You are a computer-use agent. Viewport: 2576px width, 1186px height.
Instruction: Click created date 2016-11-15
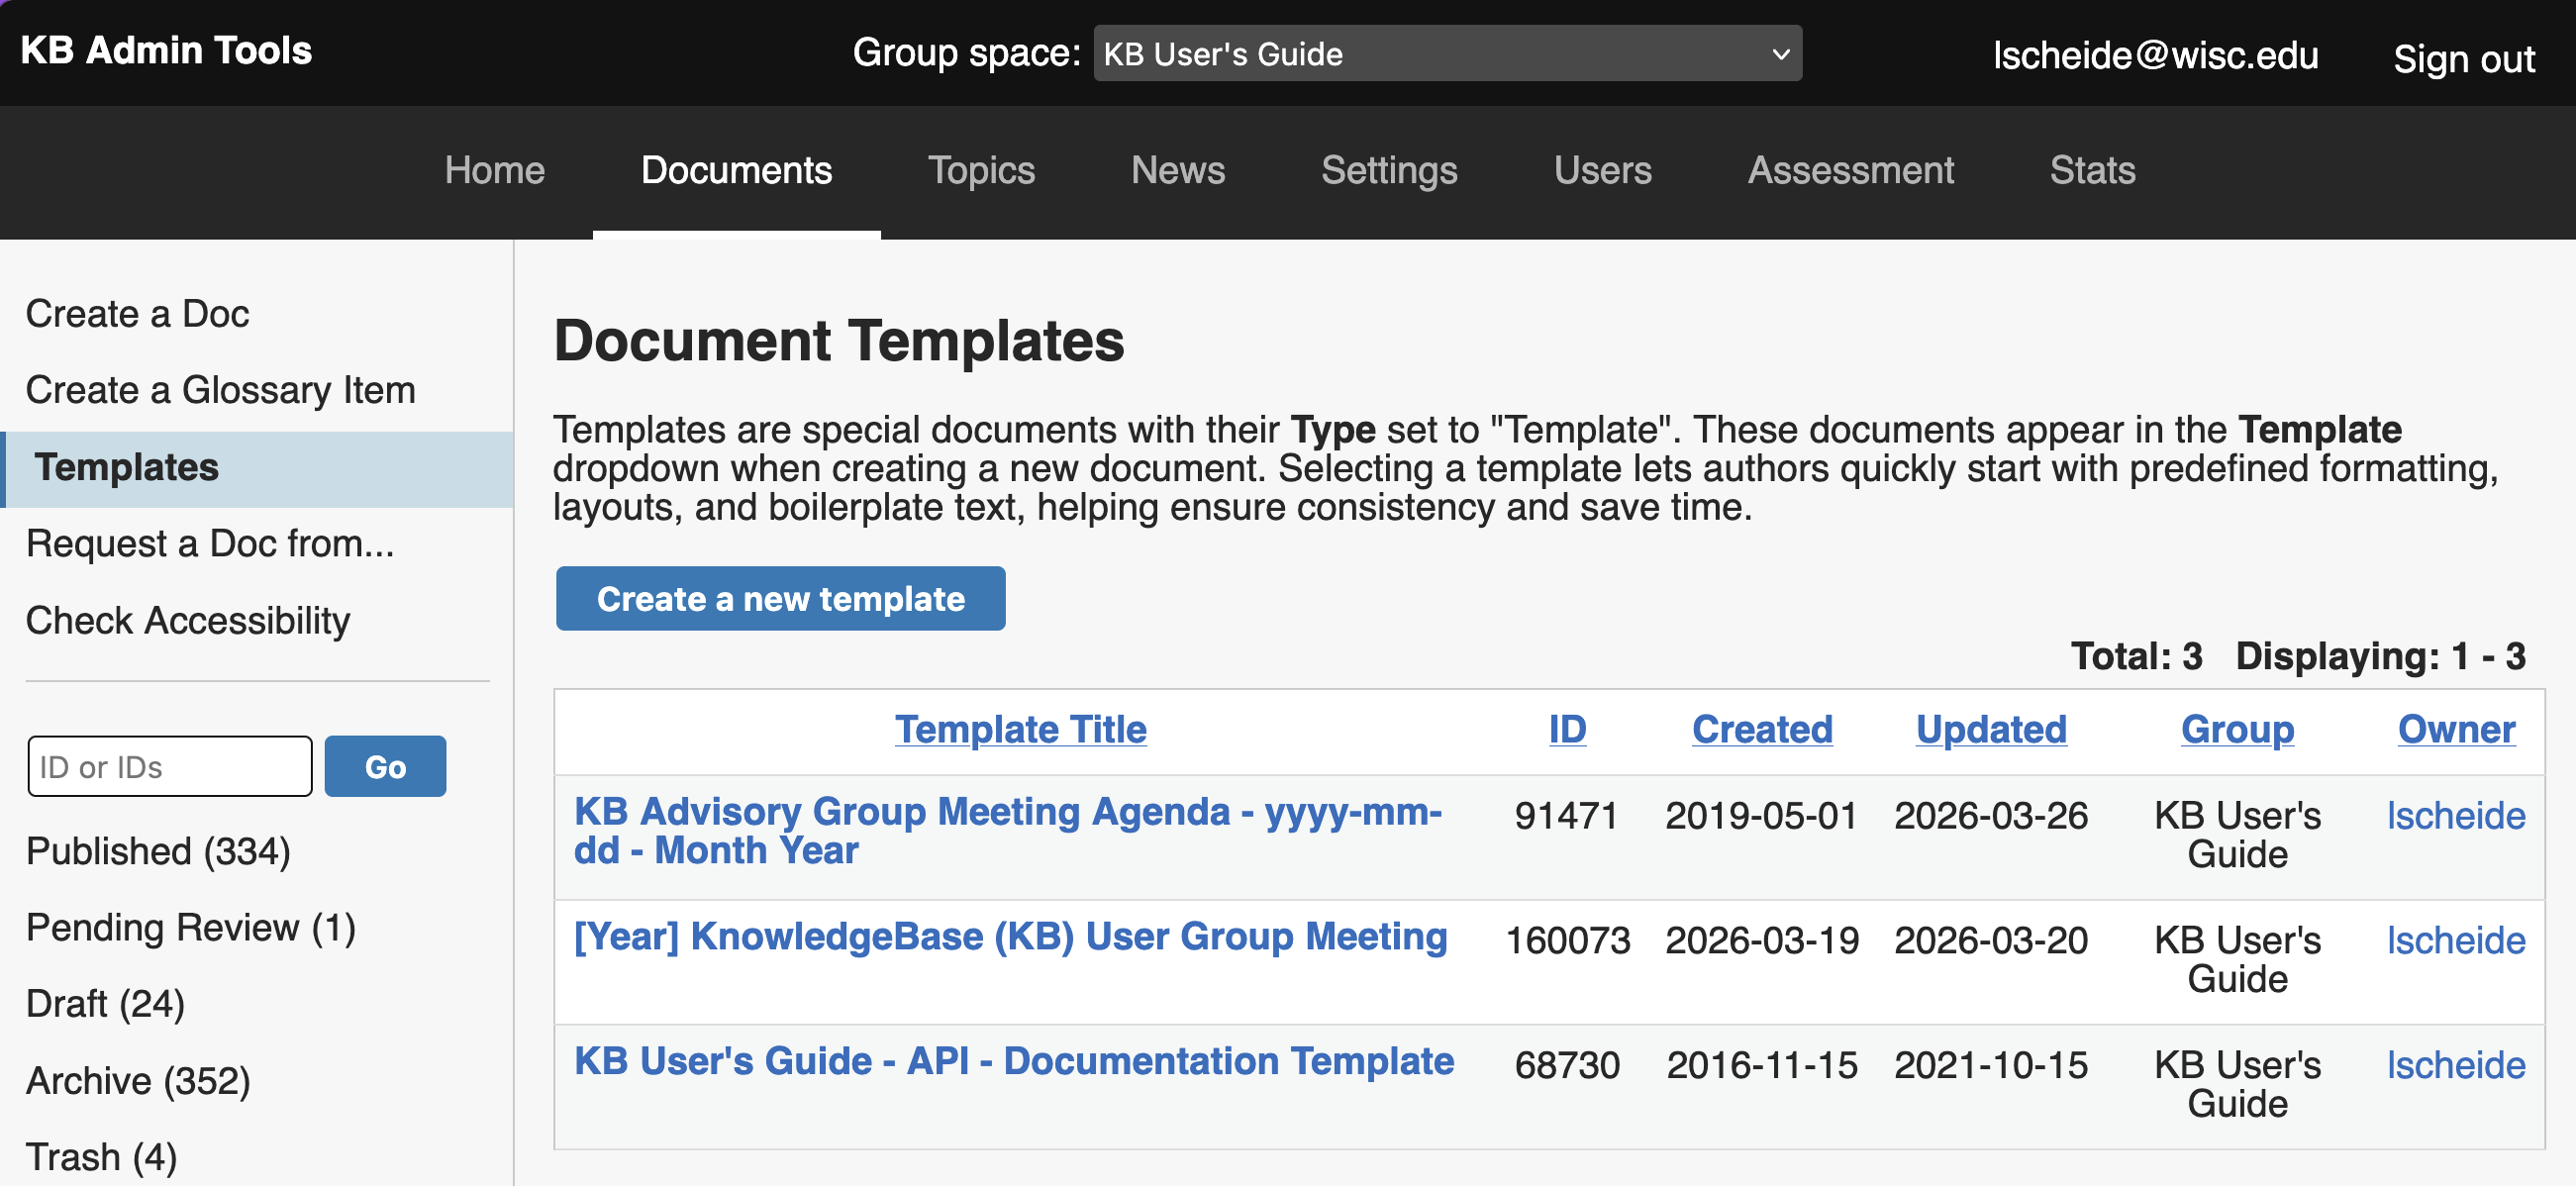coord(1762,1065)
